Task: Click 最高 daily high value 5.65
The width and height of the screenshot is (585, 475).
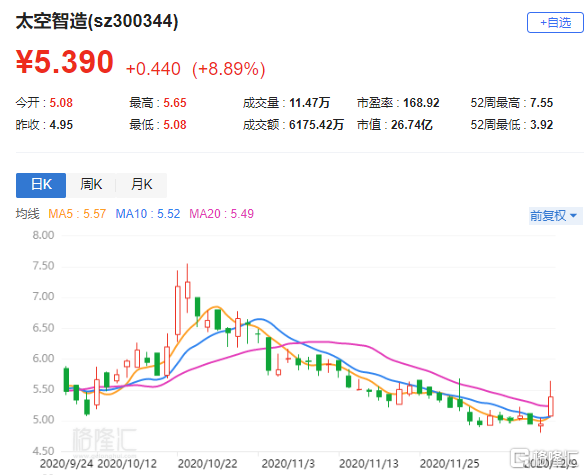Action: (x=175, y=103)
